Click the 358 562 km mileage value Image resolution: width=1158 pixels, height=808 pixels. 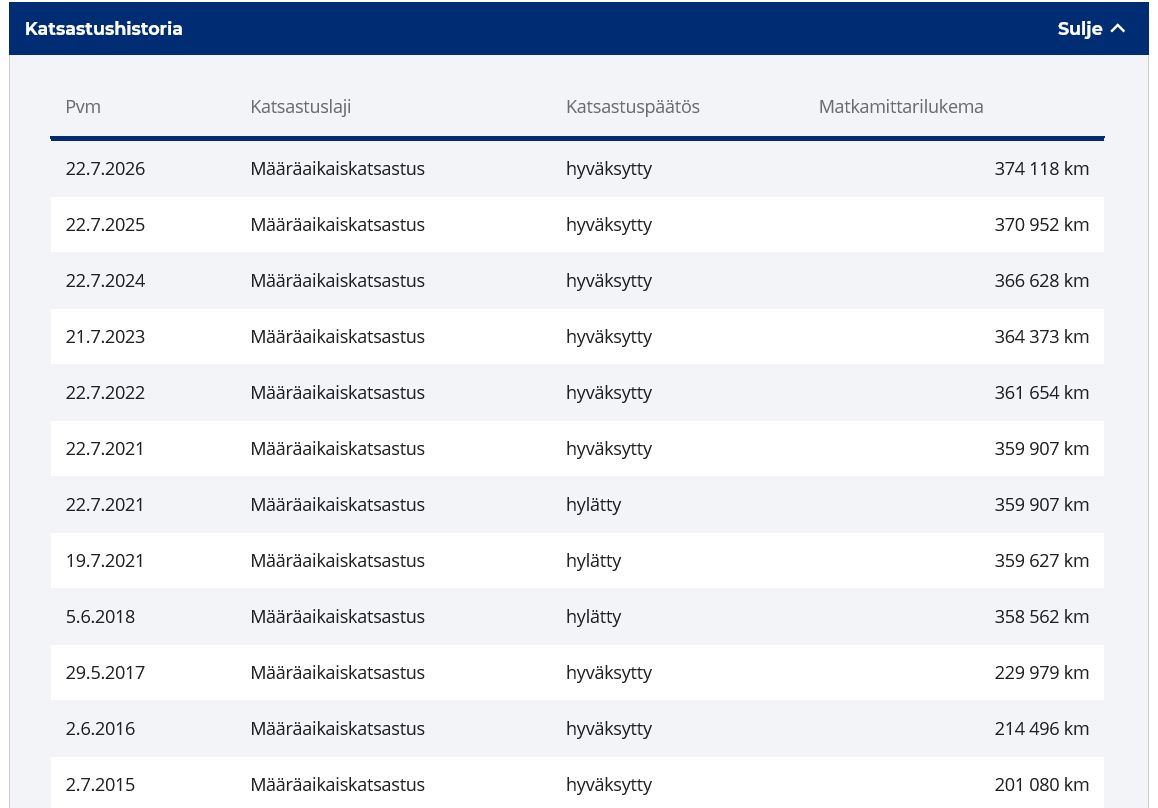(1041, 617)
